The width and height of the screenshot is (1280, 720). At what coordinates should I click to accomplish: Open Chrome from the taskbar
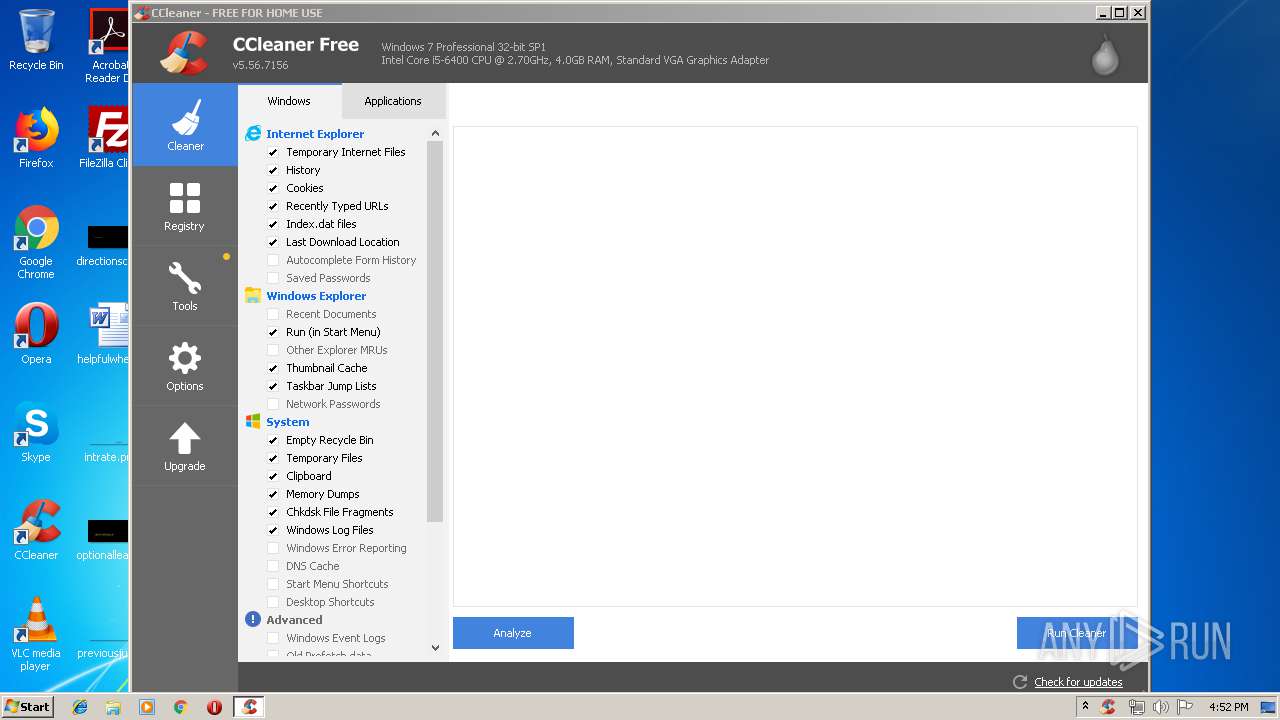tap(180, 707)
